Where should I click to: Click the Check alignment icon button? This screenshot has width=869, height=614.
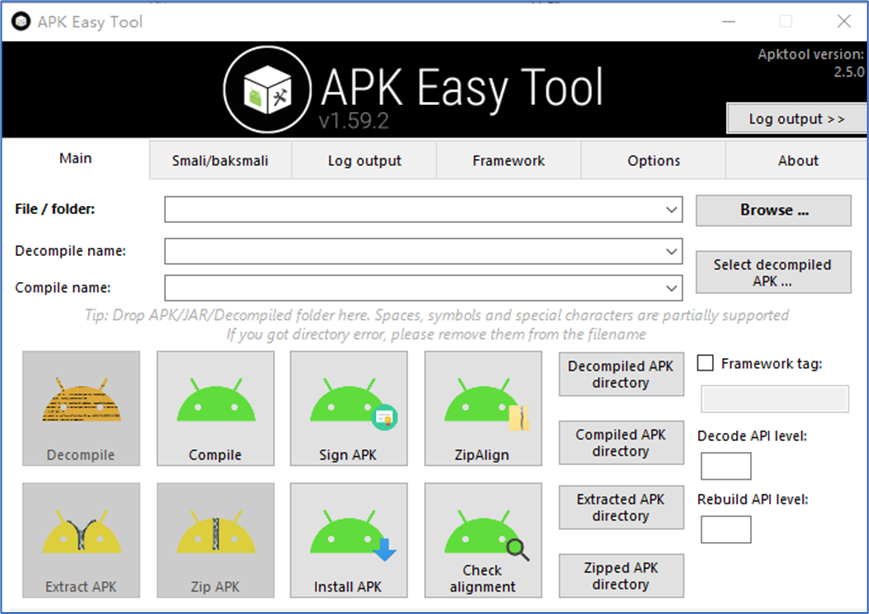pos(483,540)
